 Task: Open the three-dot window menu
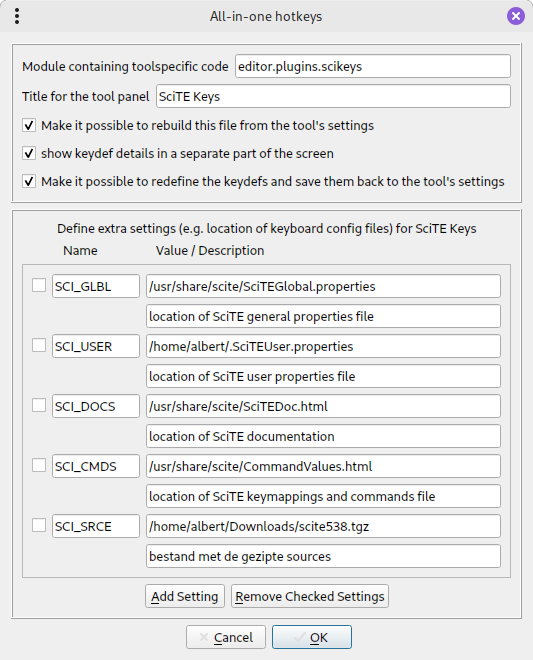[x=17, y=16]
